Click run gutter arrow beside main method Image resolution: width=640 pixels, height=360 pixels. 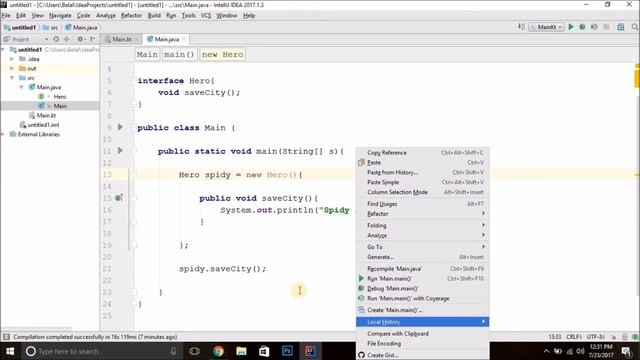pos(120,151)
